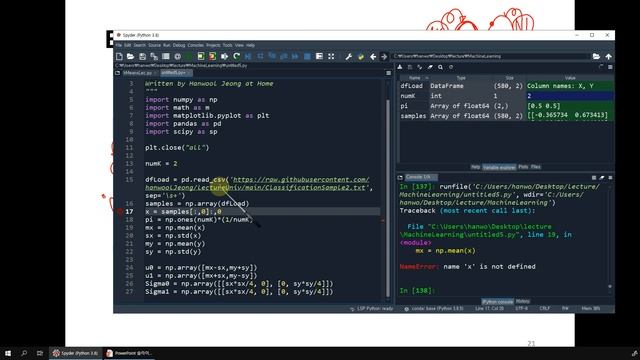This screenshot has height=360, width=640.
Task: Open the Consoles menu
Action: (x=195, y=45)
